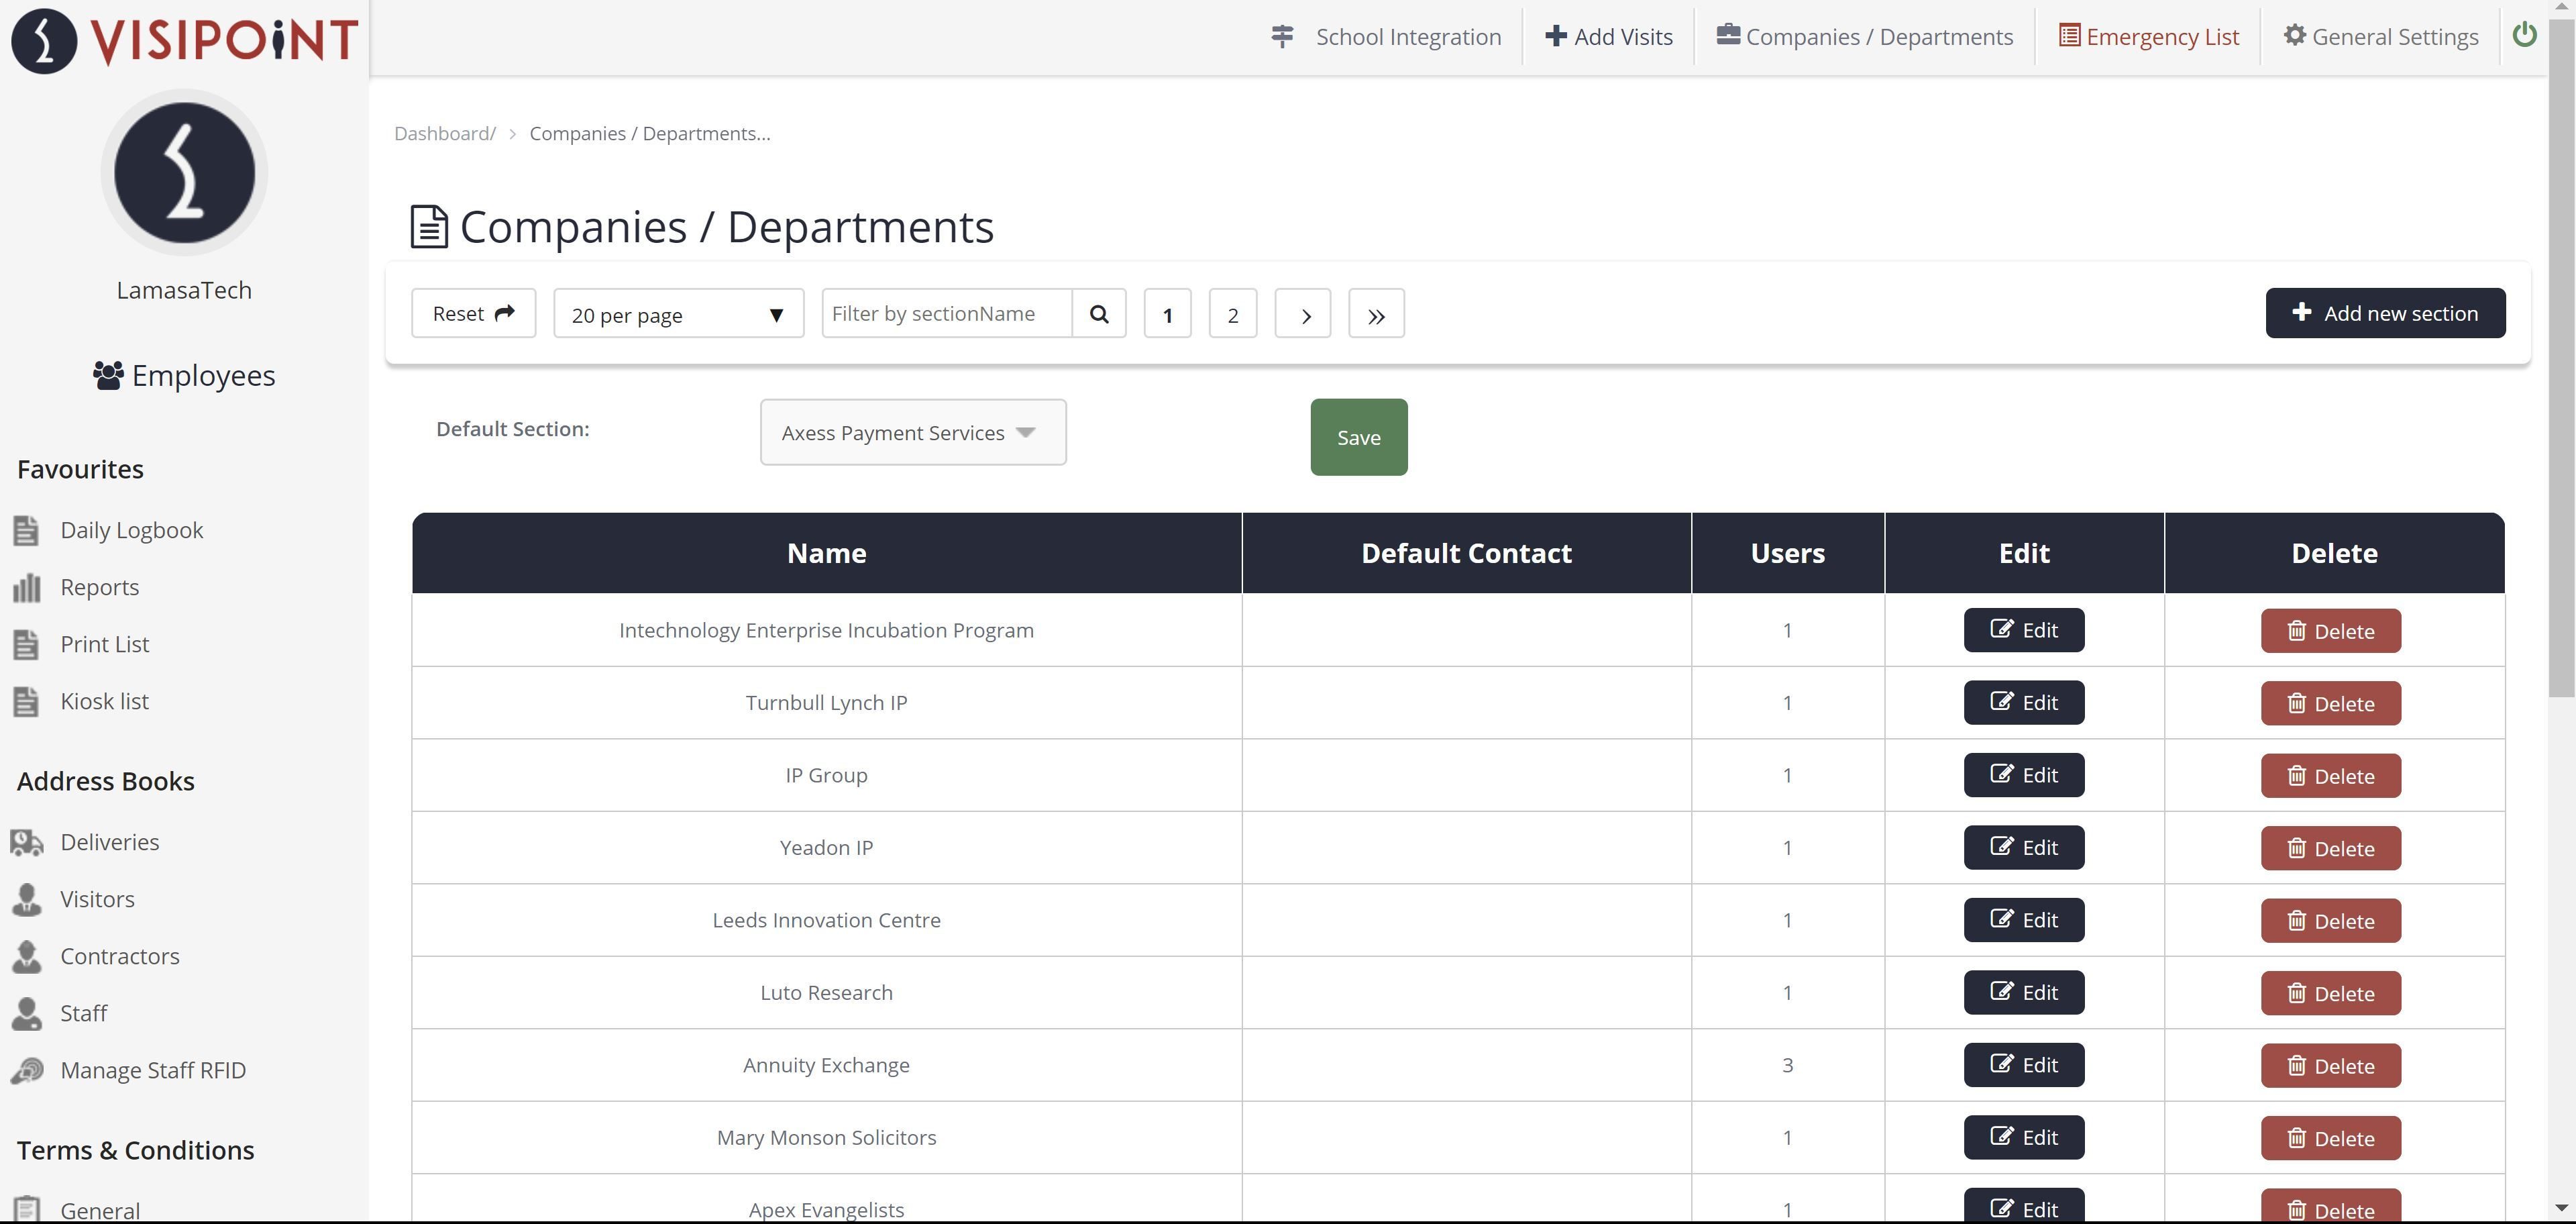Click the Users column header

(1787, 553)
